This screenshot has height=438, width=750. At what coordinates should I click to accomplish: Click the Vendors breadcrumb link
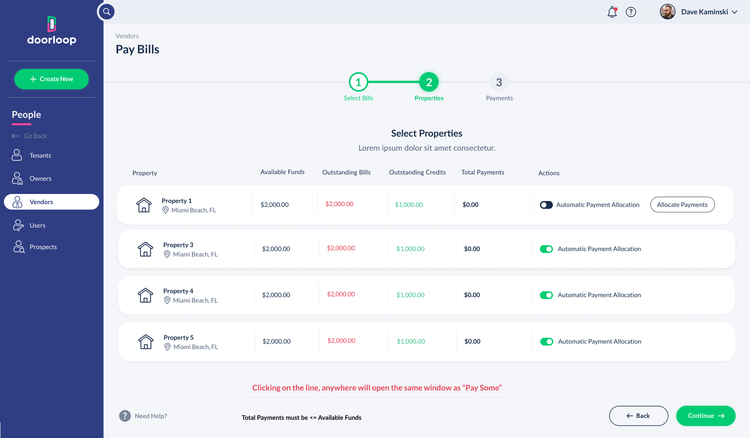(x=127, y=35)
